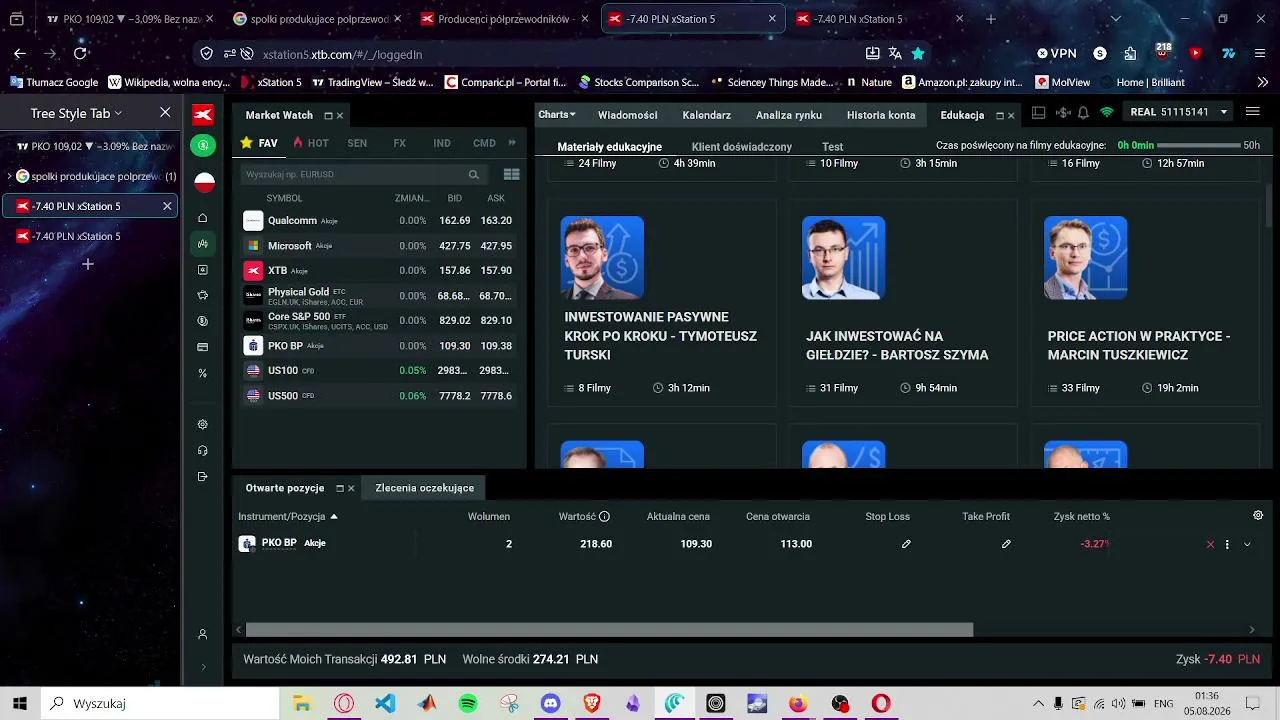Open Tree Style Tab dropdown menu
The height and width of the screenshot is (720, 1280).
pos(76,114)
